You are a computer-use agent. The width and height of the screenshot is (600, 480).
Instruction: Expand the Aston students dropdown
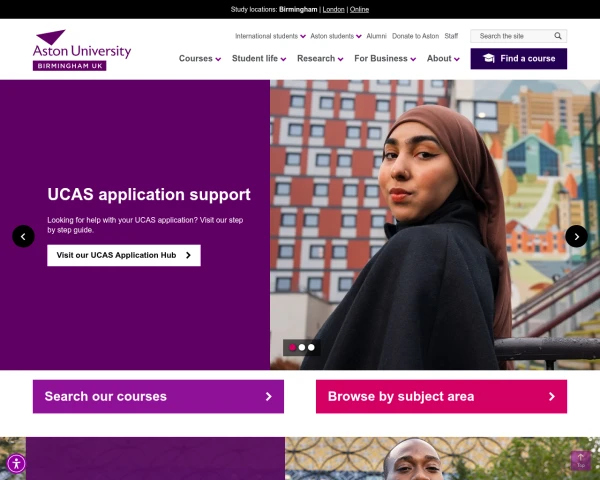coord(336,36)
